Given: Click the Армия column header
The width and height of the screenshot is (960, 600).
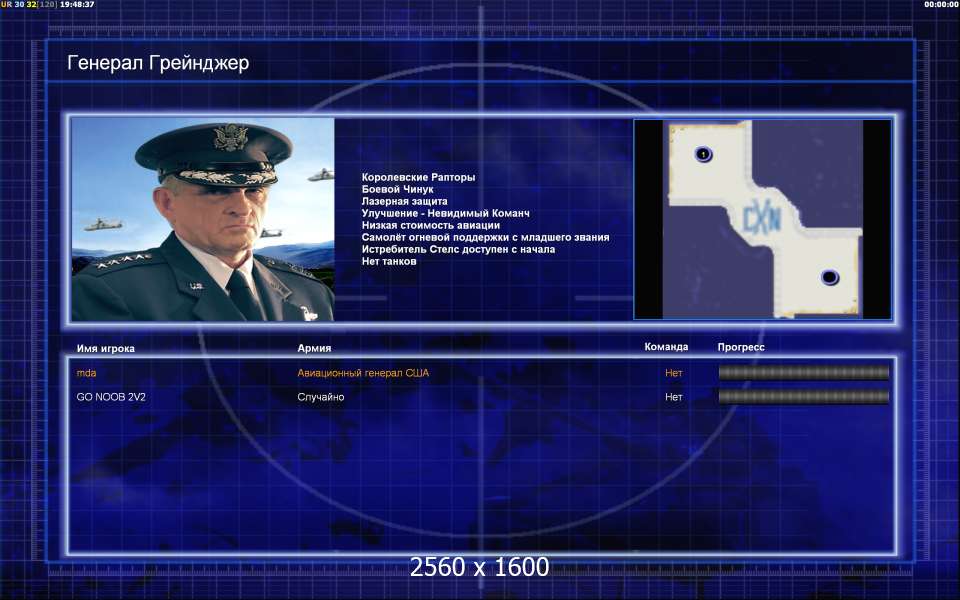Looking at the screenshot, I should point(314,348).
